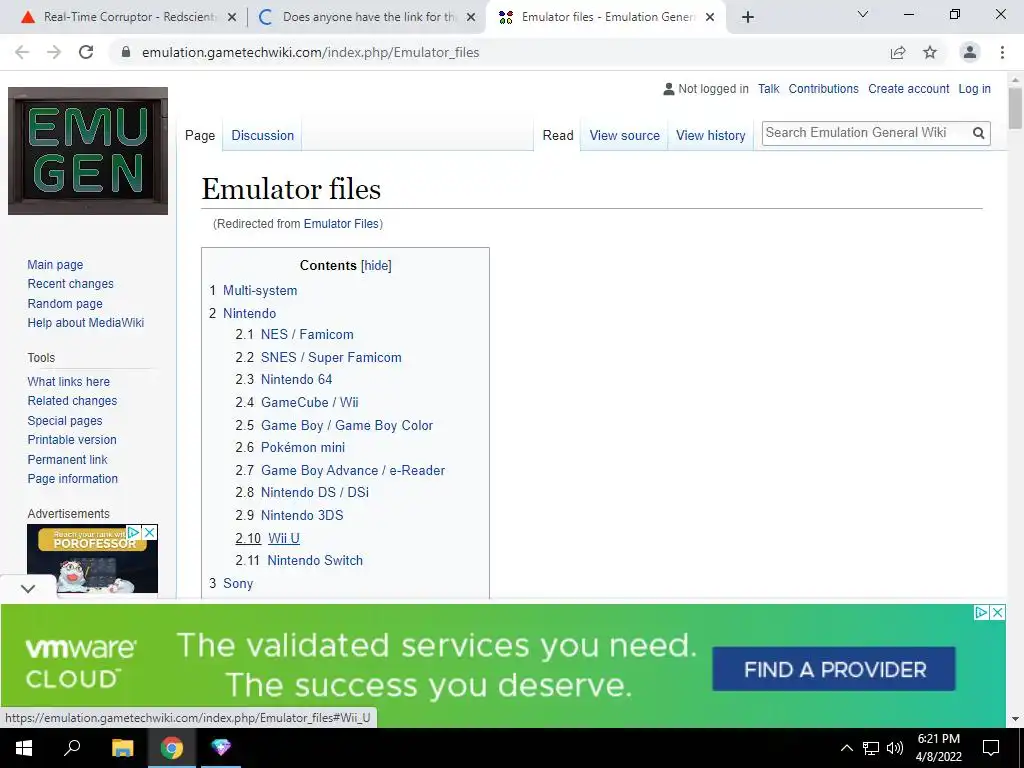Open the tab search chevron
The width and height of the screenshot is (1024, 768).
click(862, 14)
